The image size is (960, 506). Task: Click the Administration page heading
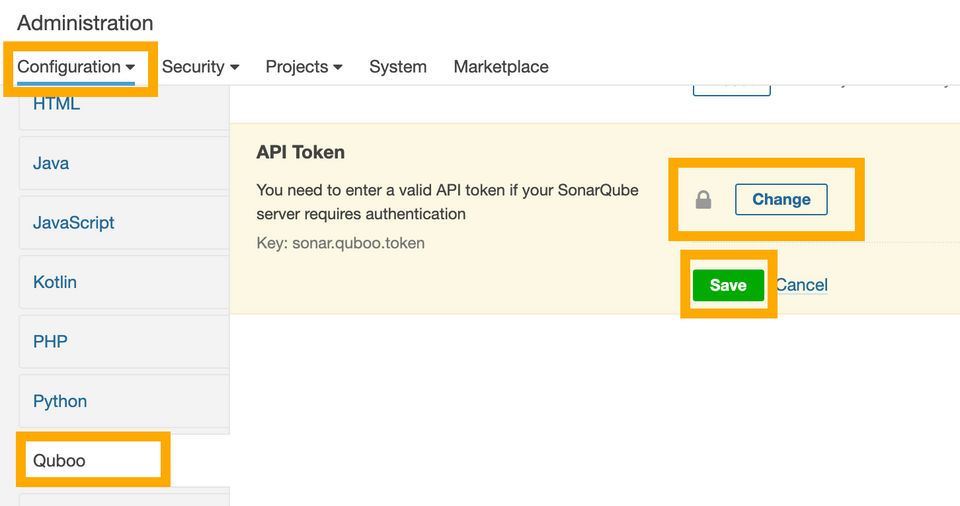(85, 23)
